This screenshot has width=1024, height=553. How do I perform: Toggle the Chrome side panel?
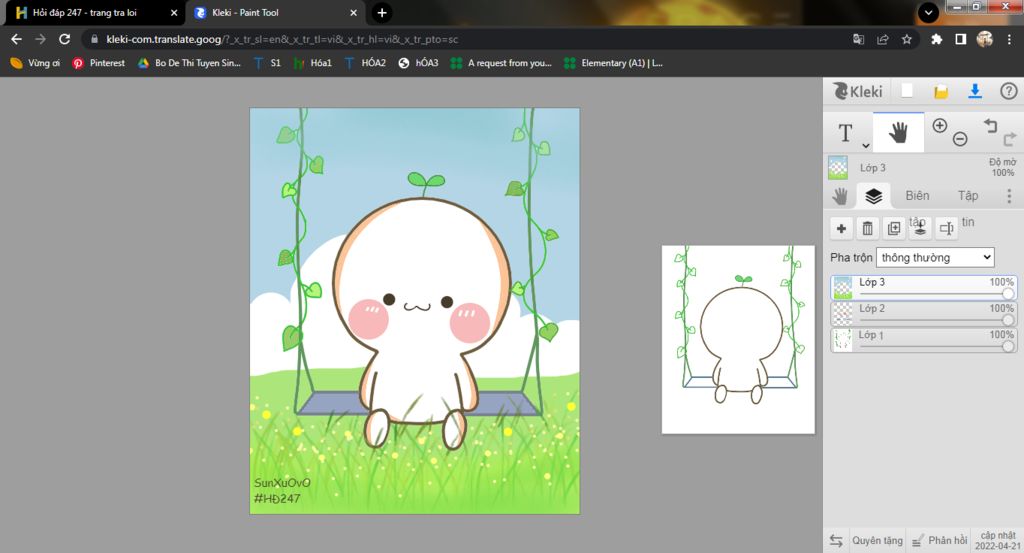click(x=961, y=39)
